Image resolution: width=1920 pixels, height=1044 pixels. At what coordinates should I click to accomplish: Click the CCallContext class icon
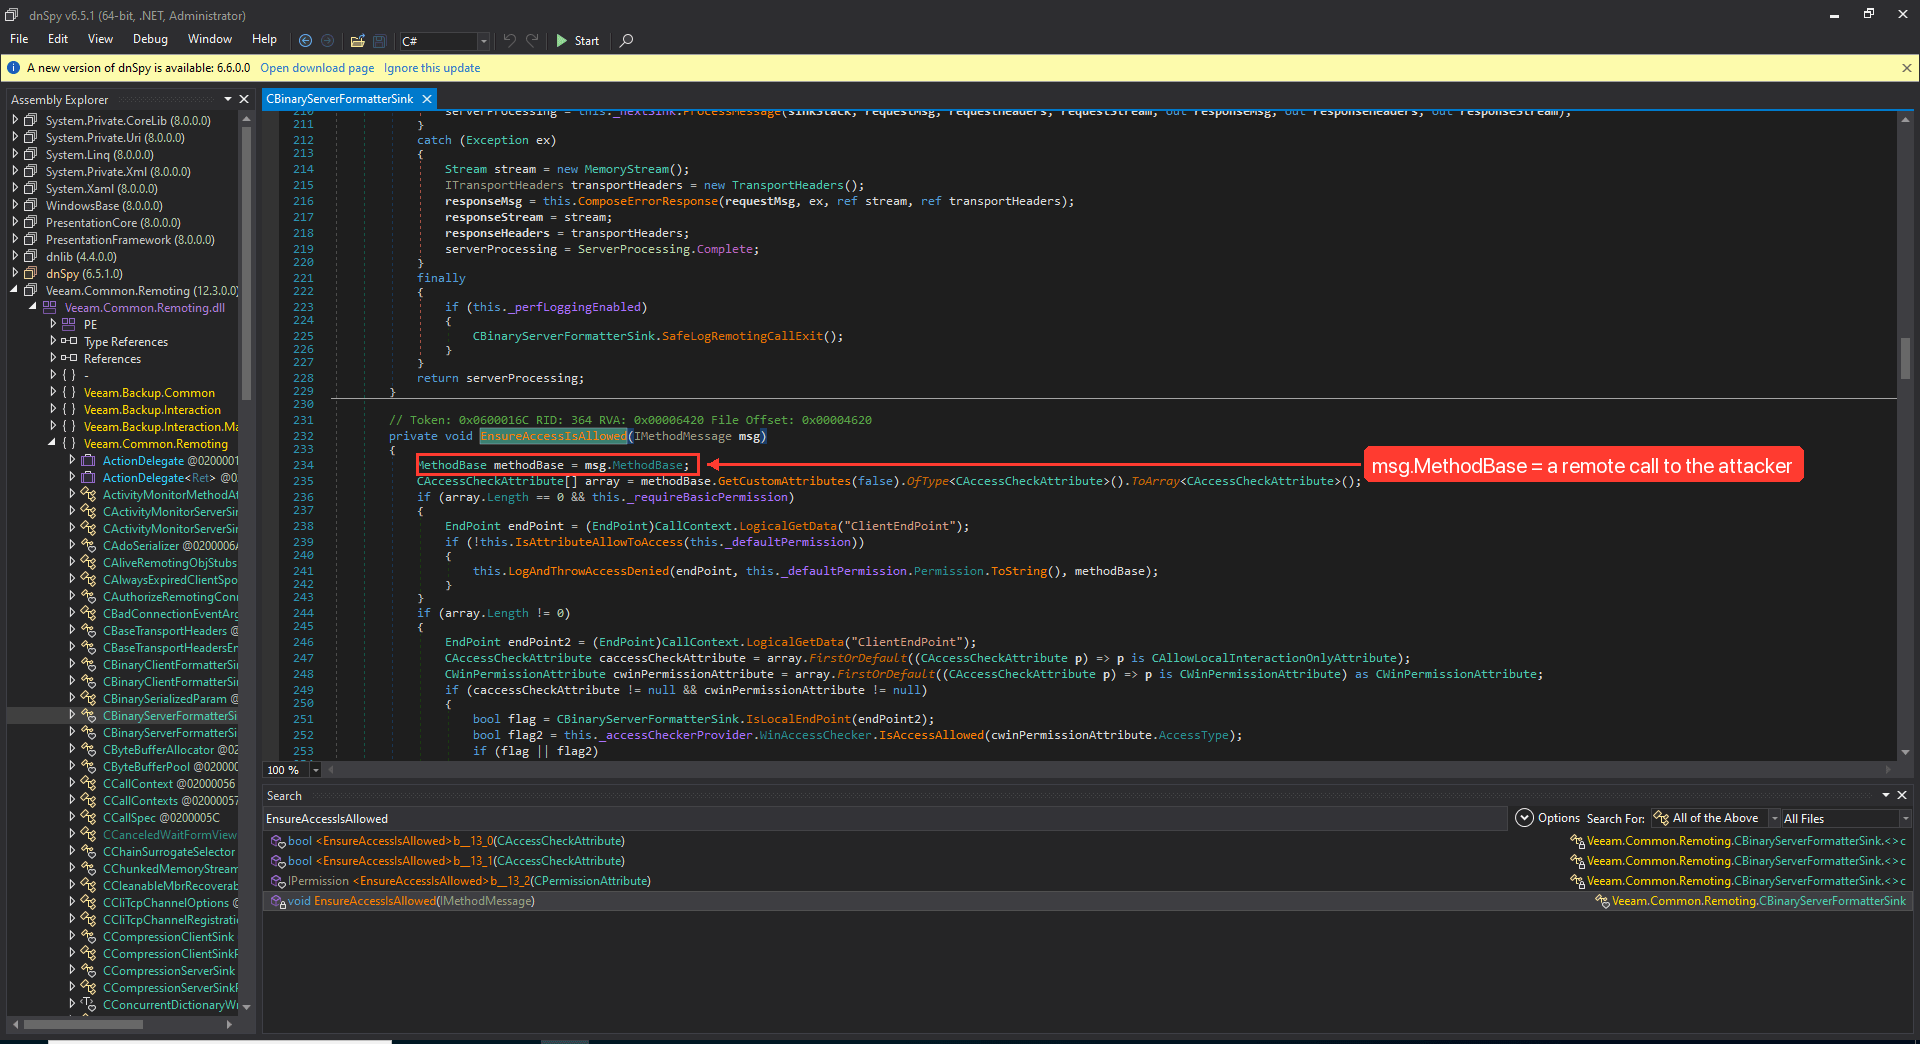[88, 784]
